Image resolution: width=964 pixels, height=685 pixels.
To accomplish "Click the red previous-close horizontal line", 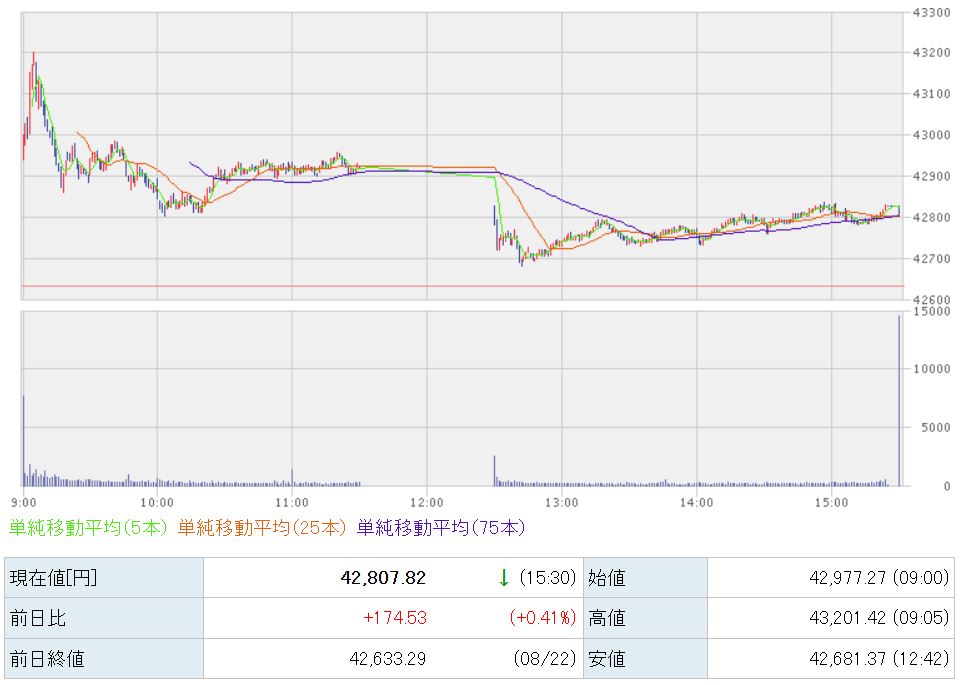I will point(463,286).
